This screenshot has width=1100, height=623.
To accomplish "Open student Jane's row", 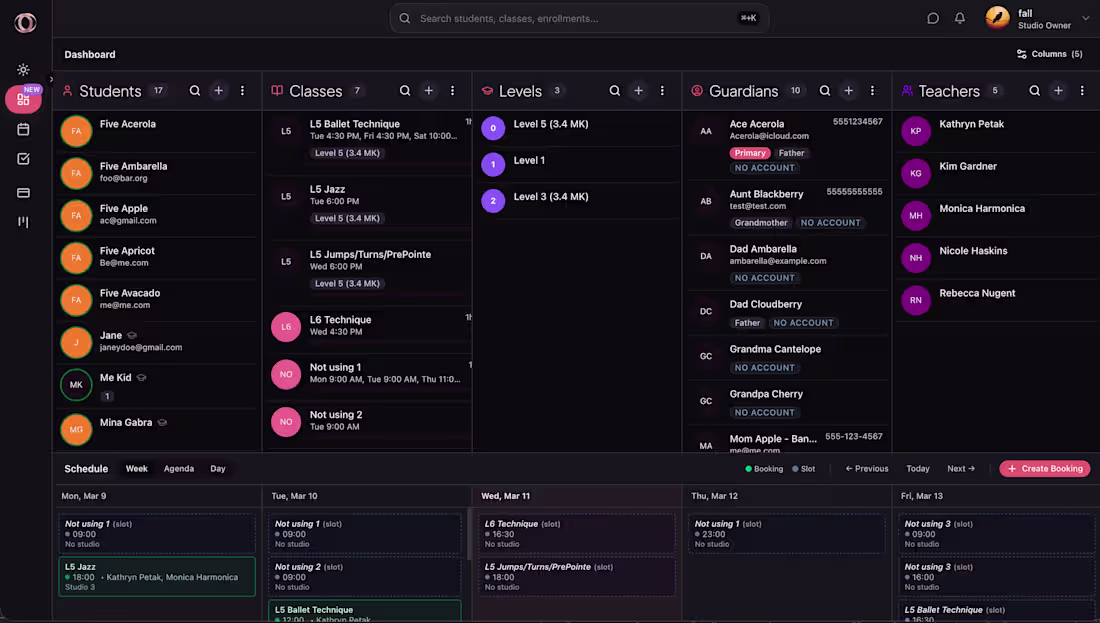I will point(159,342).
